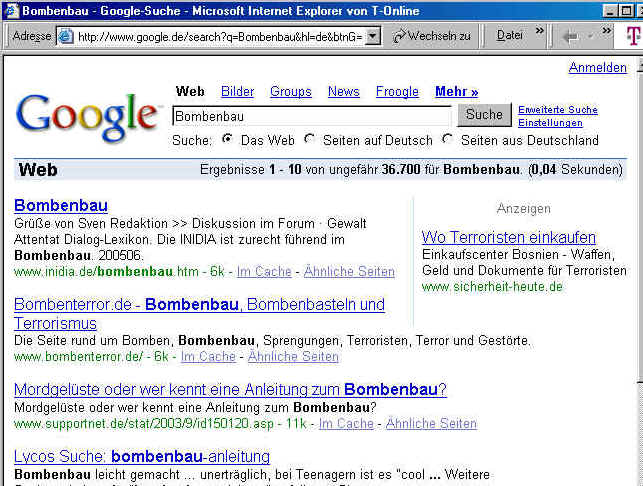
Task: Click the back arrow toolbar icon
Action: 570,37
